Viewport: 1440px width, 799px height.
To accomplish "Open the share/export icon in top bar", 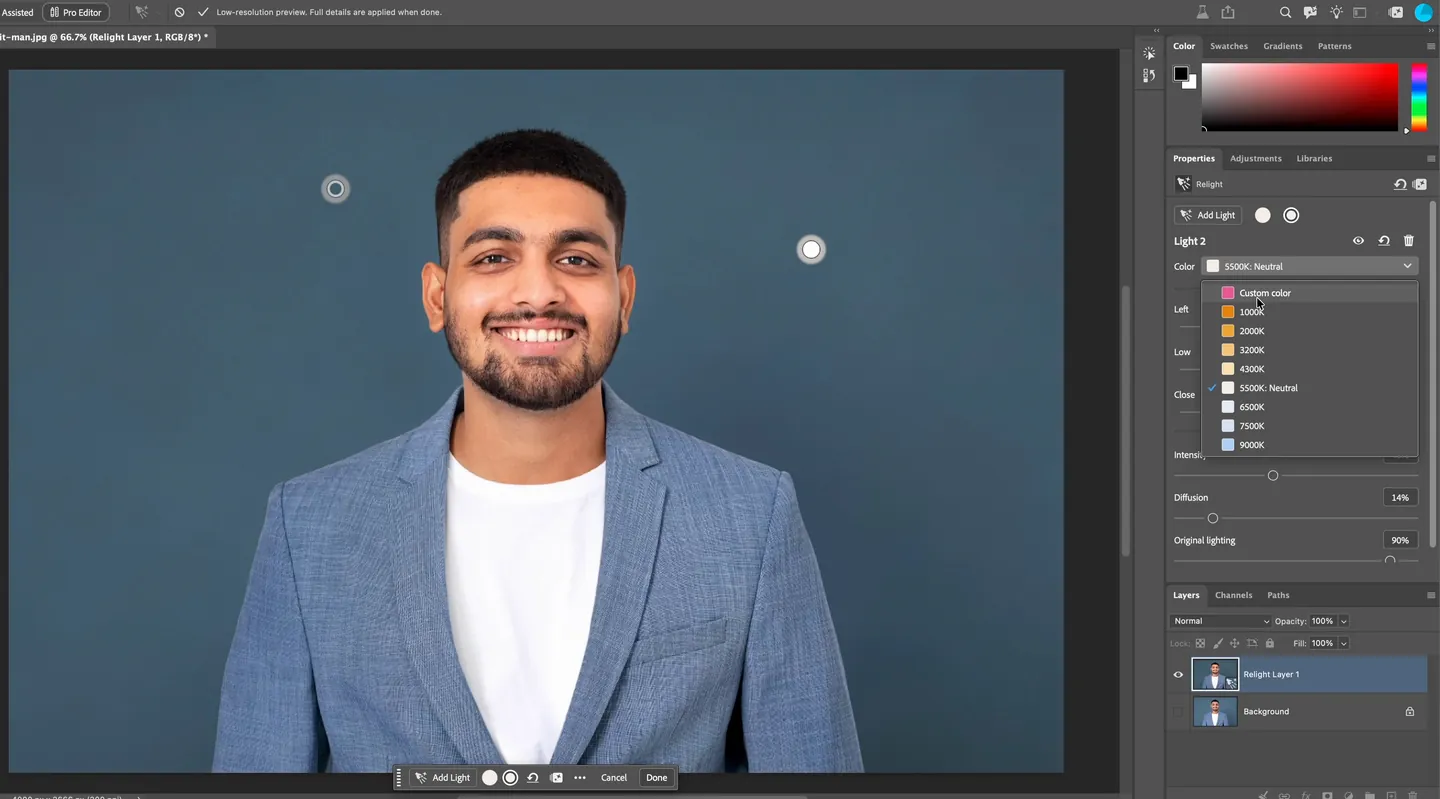I will coord(1228,12).
